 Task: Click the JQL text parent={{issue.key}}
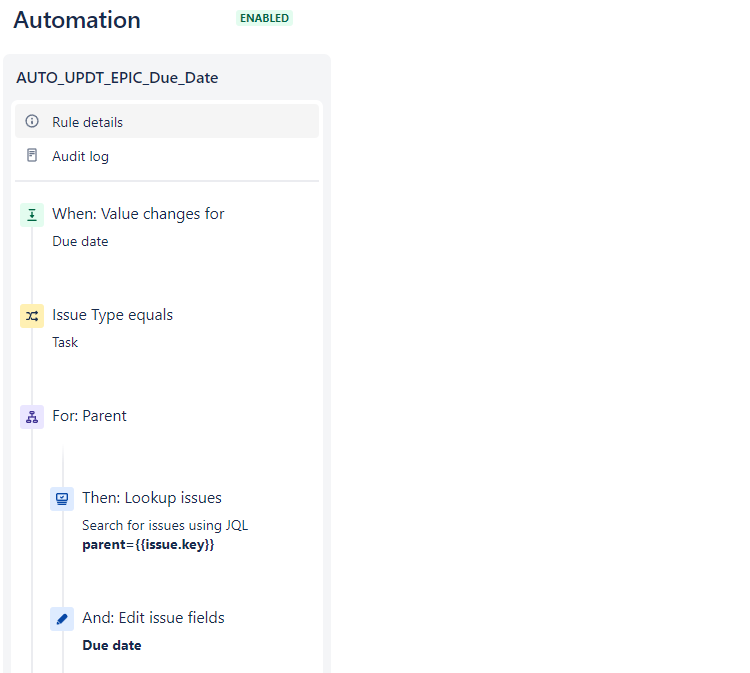pyautogui.click(x=148, y=545)
